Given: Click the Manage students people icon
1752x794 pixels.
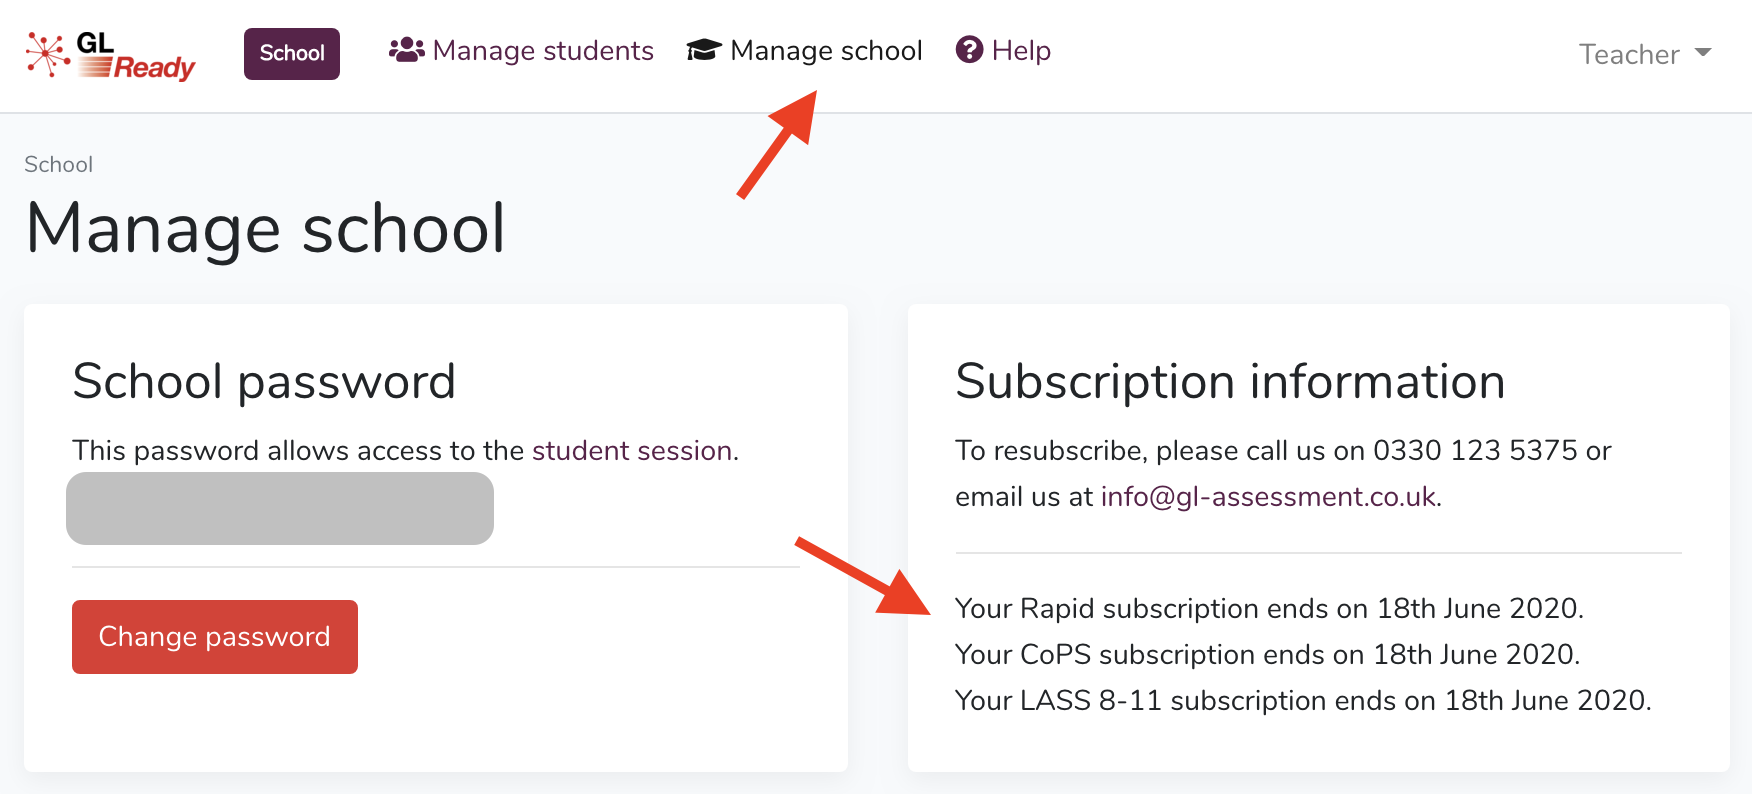Looking at the screenshot, I should click(406, 50).
